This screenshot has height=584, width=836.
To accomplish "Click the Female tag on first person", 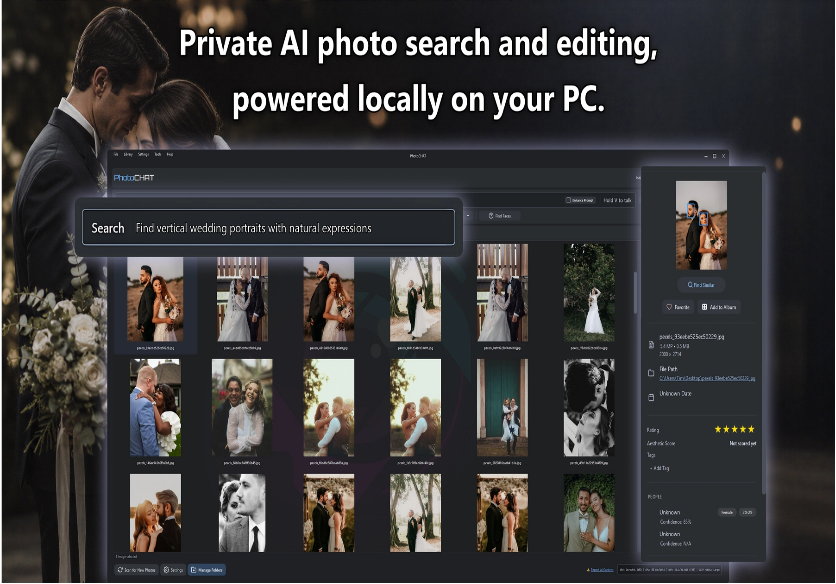I will 727,513.
